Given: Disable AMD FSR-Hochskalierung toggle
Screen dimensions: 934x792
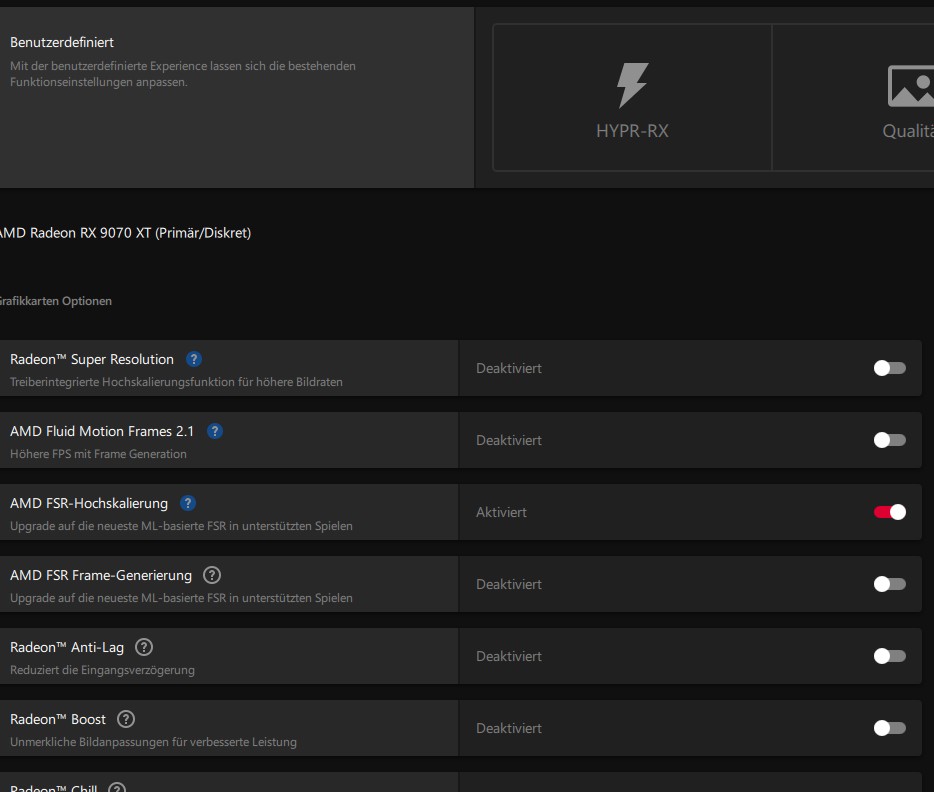Looking at the screenshot, I should 889,512.
